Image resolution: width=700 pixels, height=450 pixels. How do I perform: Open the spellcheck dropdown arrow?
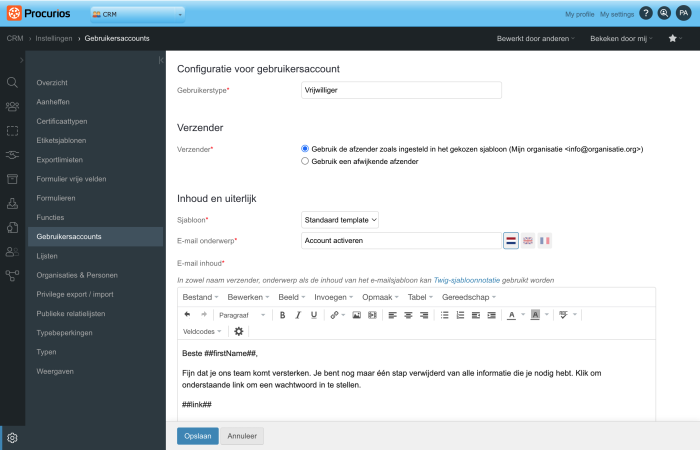point(575,315)
